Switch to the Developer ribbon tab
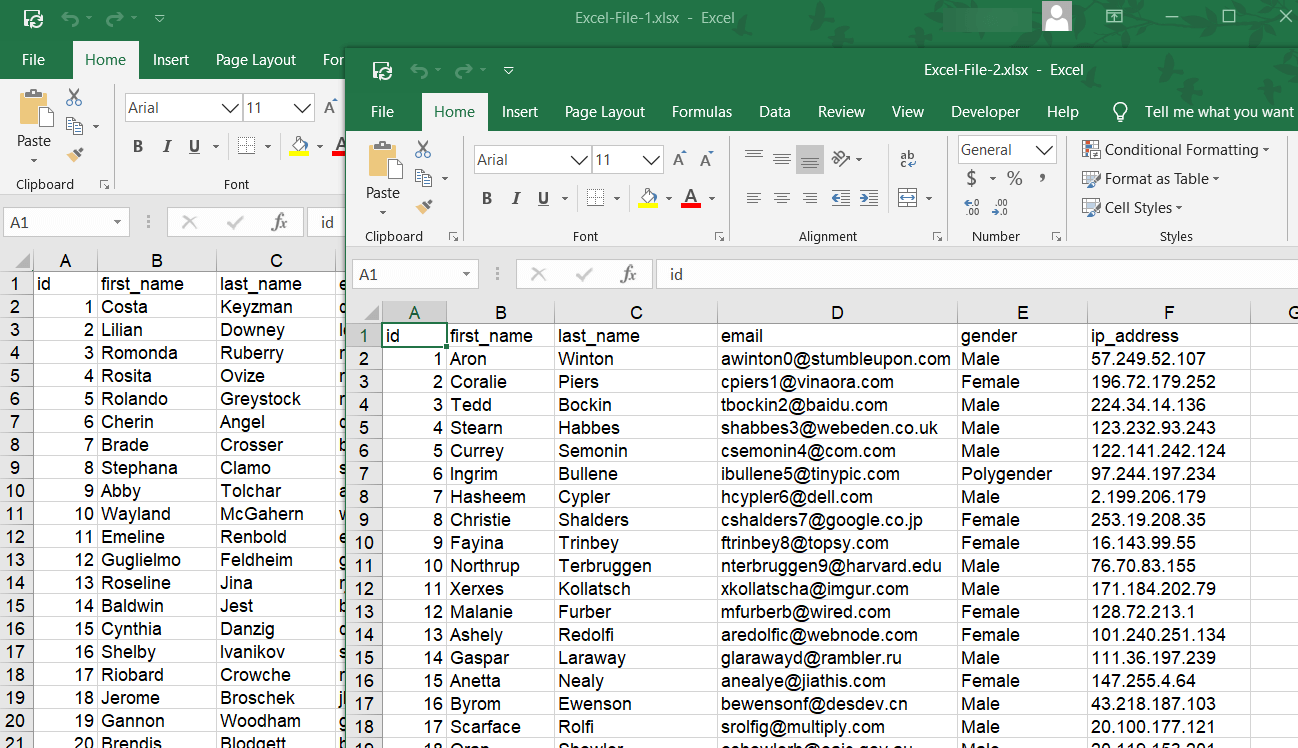This screenshot has width=1298, height=748. tap(985, 112)
